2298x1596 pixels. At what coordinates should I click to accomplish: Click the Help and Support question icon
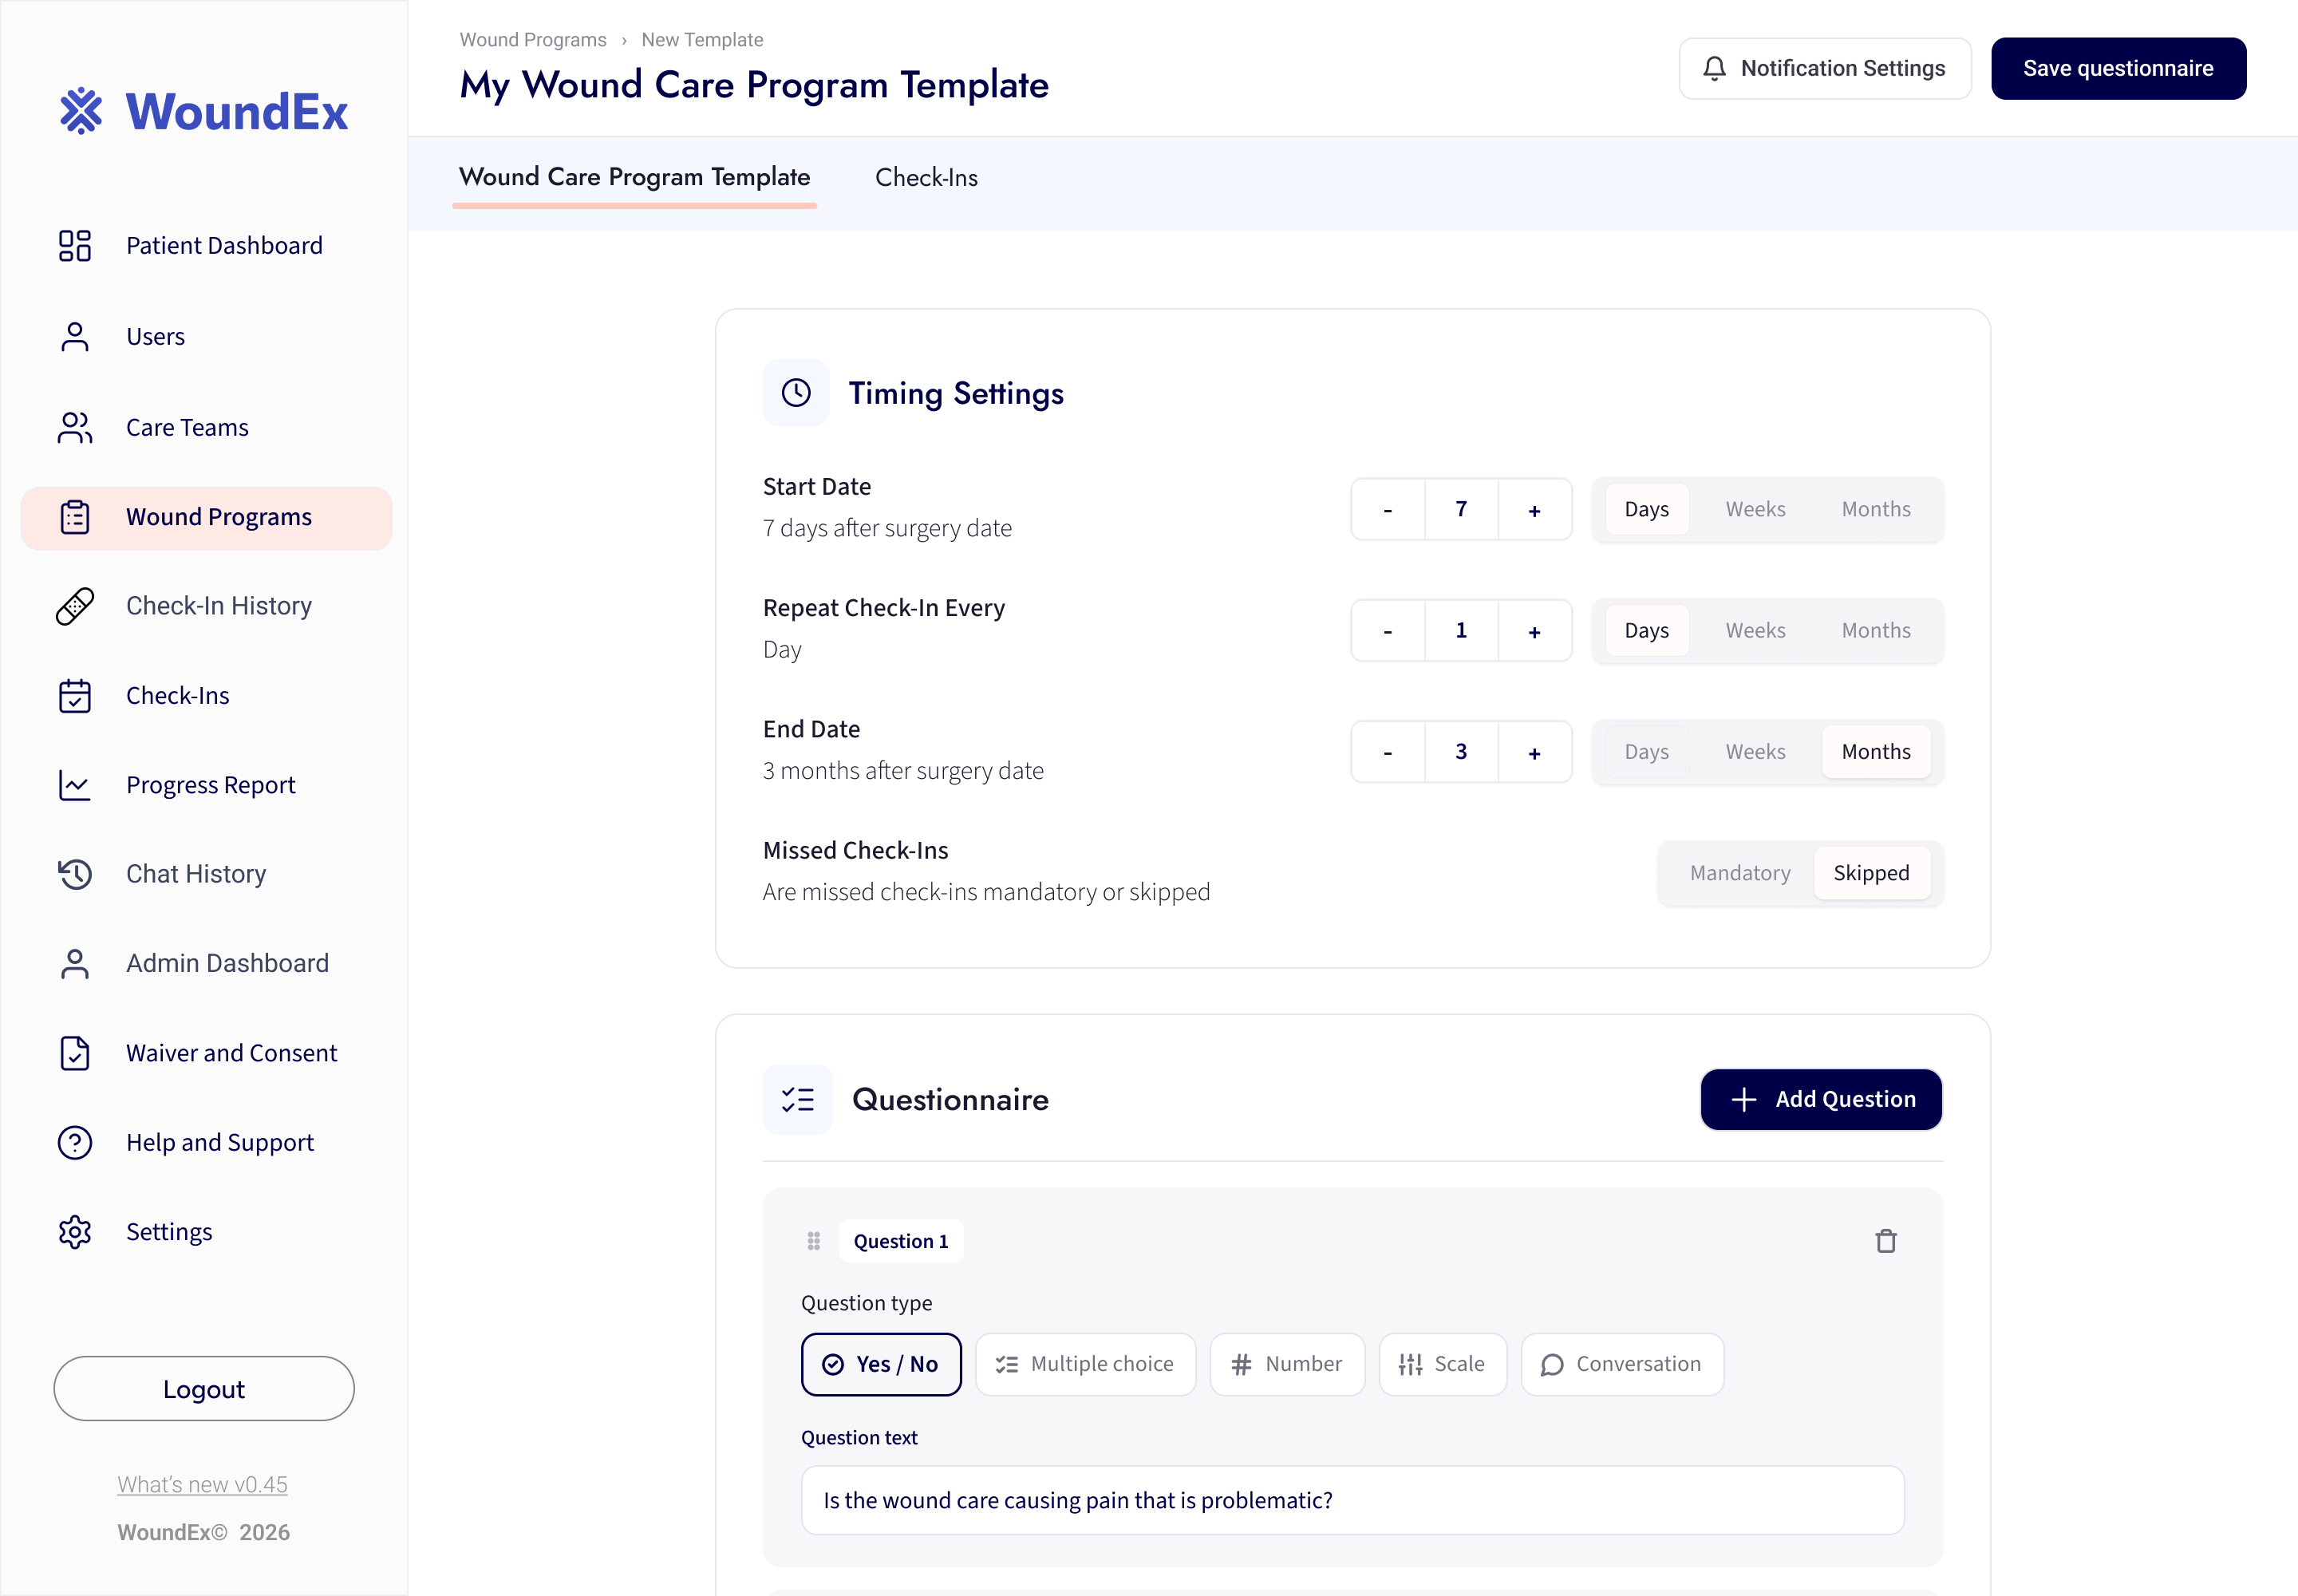75,1142
